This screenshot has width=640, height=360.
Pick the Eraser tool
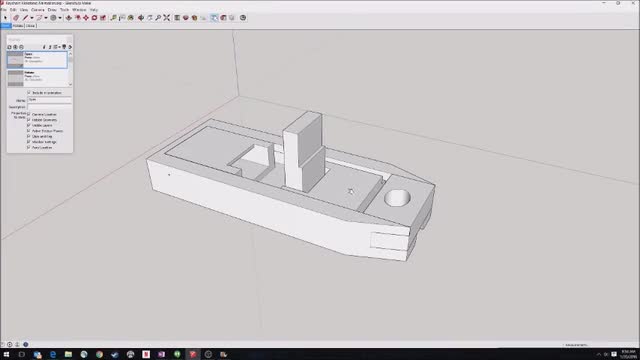[16, 18]
